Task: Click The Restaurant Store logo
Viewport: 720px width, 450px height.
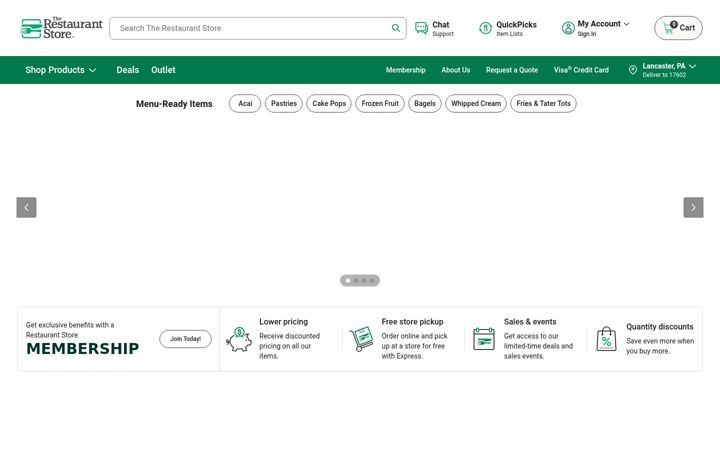Action: tap(62, 28)
